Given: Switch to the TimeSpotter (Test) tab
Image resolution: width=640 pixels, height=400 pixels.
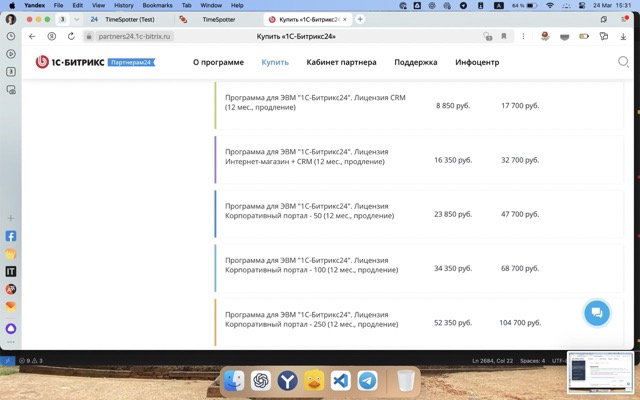Looking at the screenshot, I should click(x=128, y=19).
